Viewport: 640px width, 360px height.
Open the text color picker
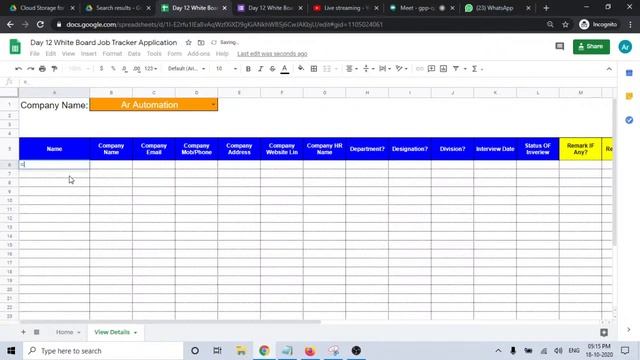(x=285, y=69)
